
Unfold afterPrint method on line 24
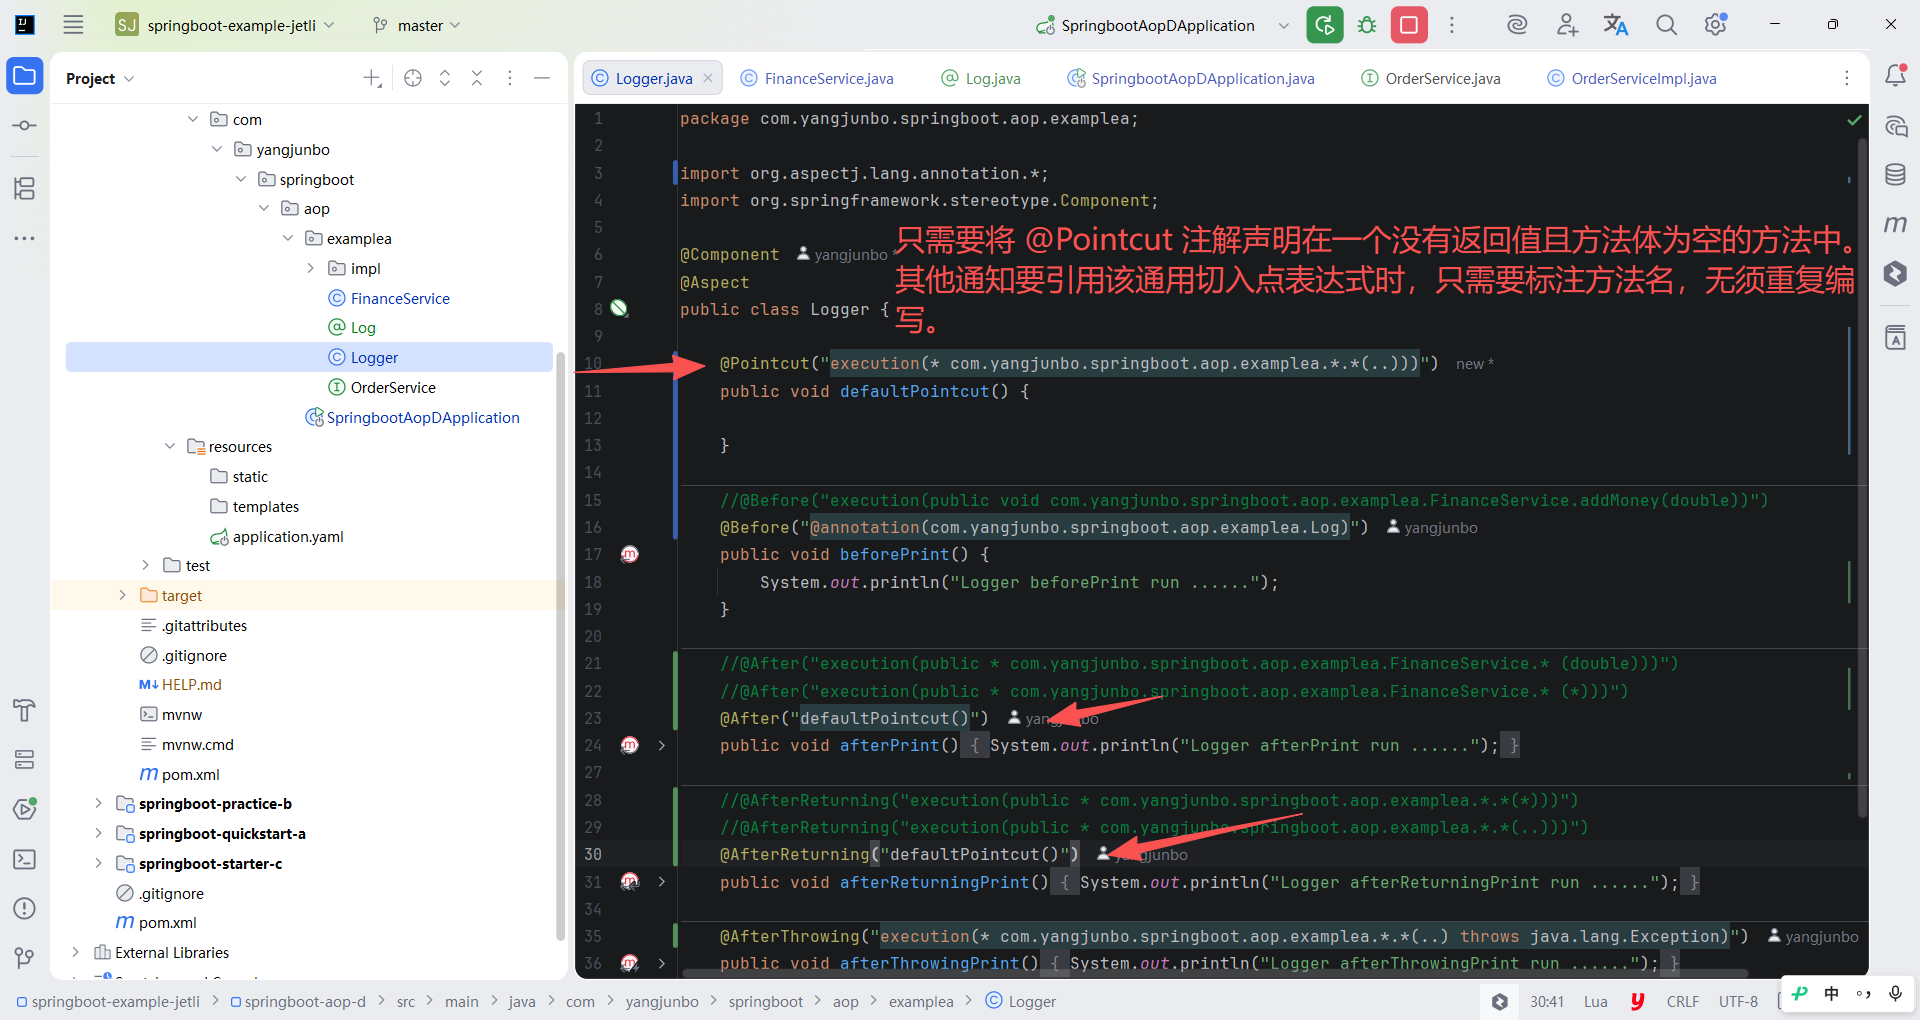pyautogui.click(x=662, y=745)
